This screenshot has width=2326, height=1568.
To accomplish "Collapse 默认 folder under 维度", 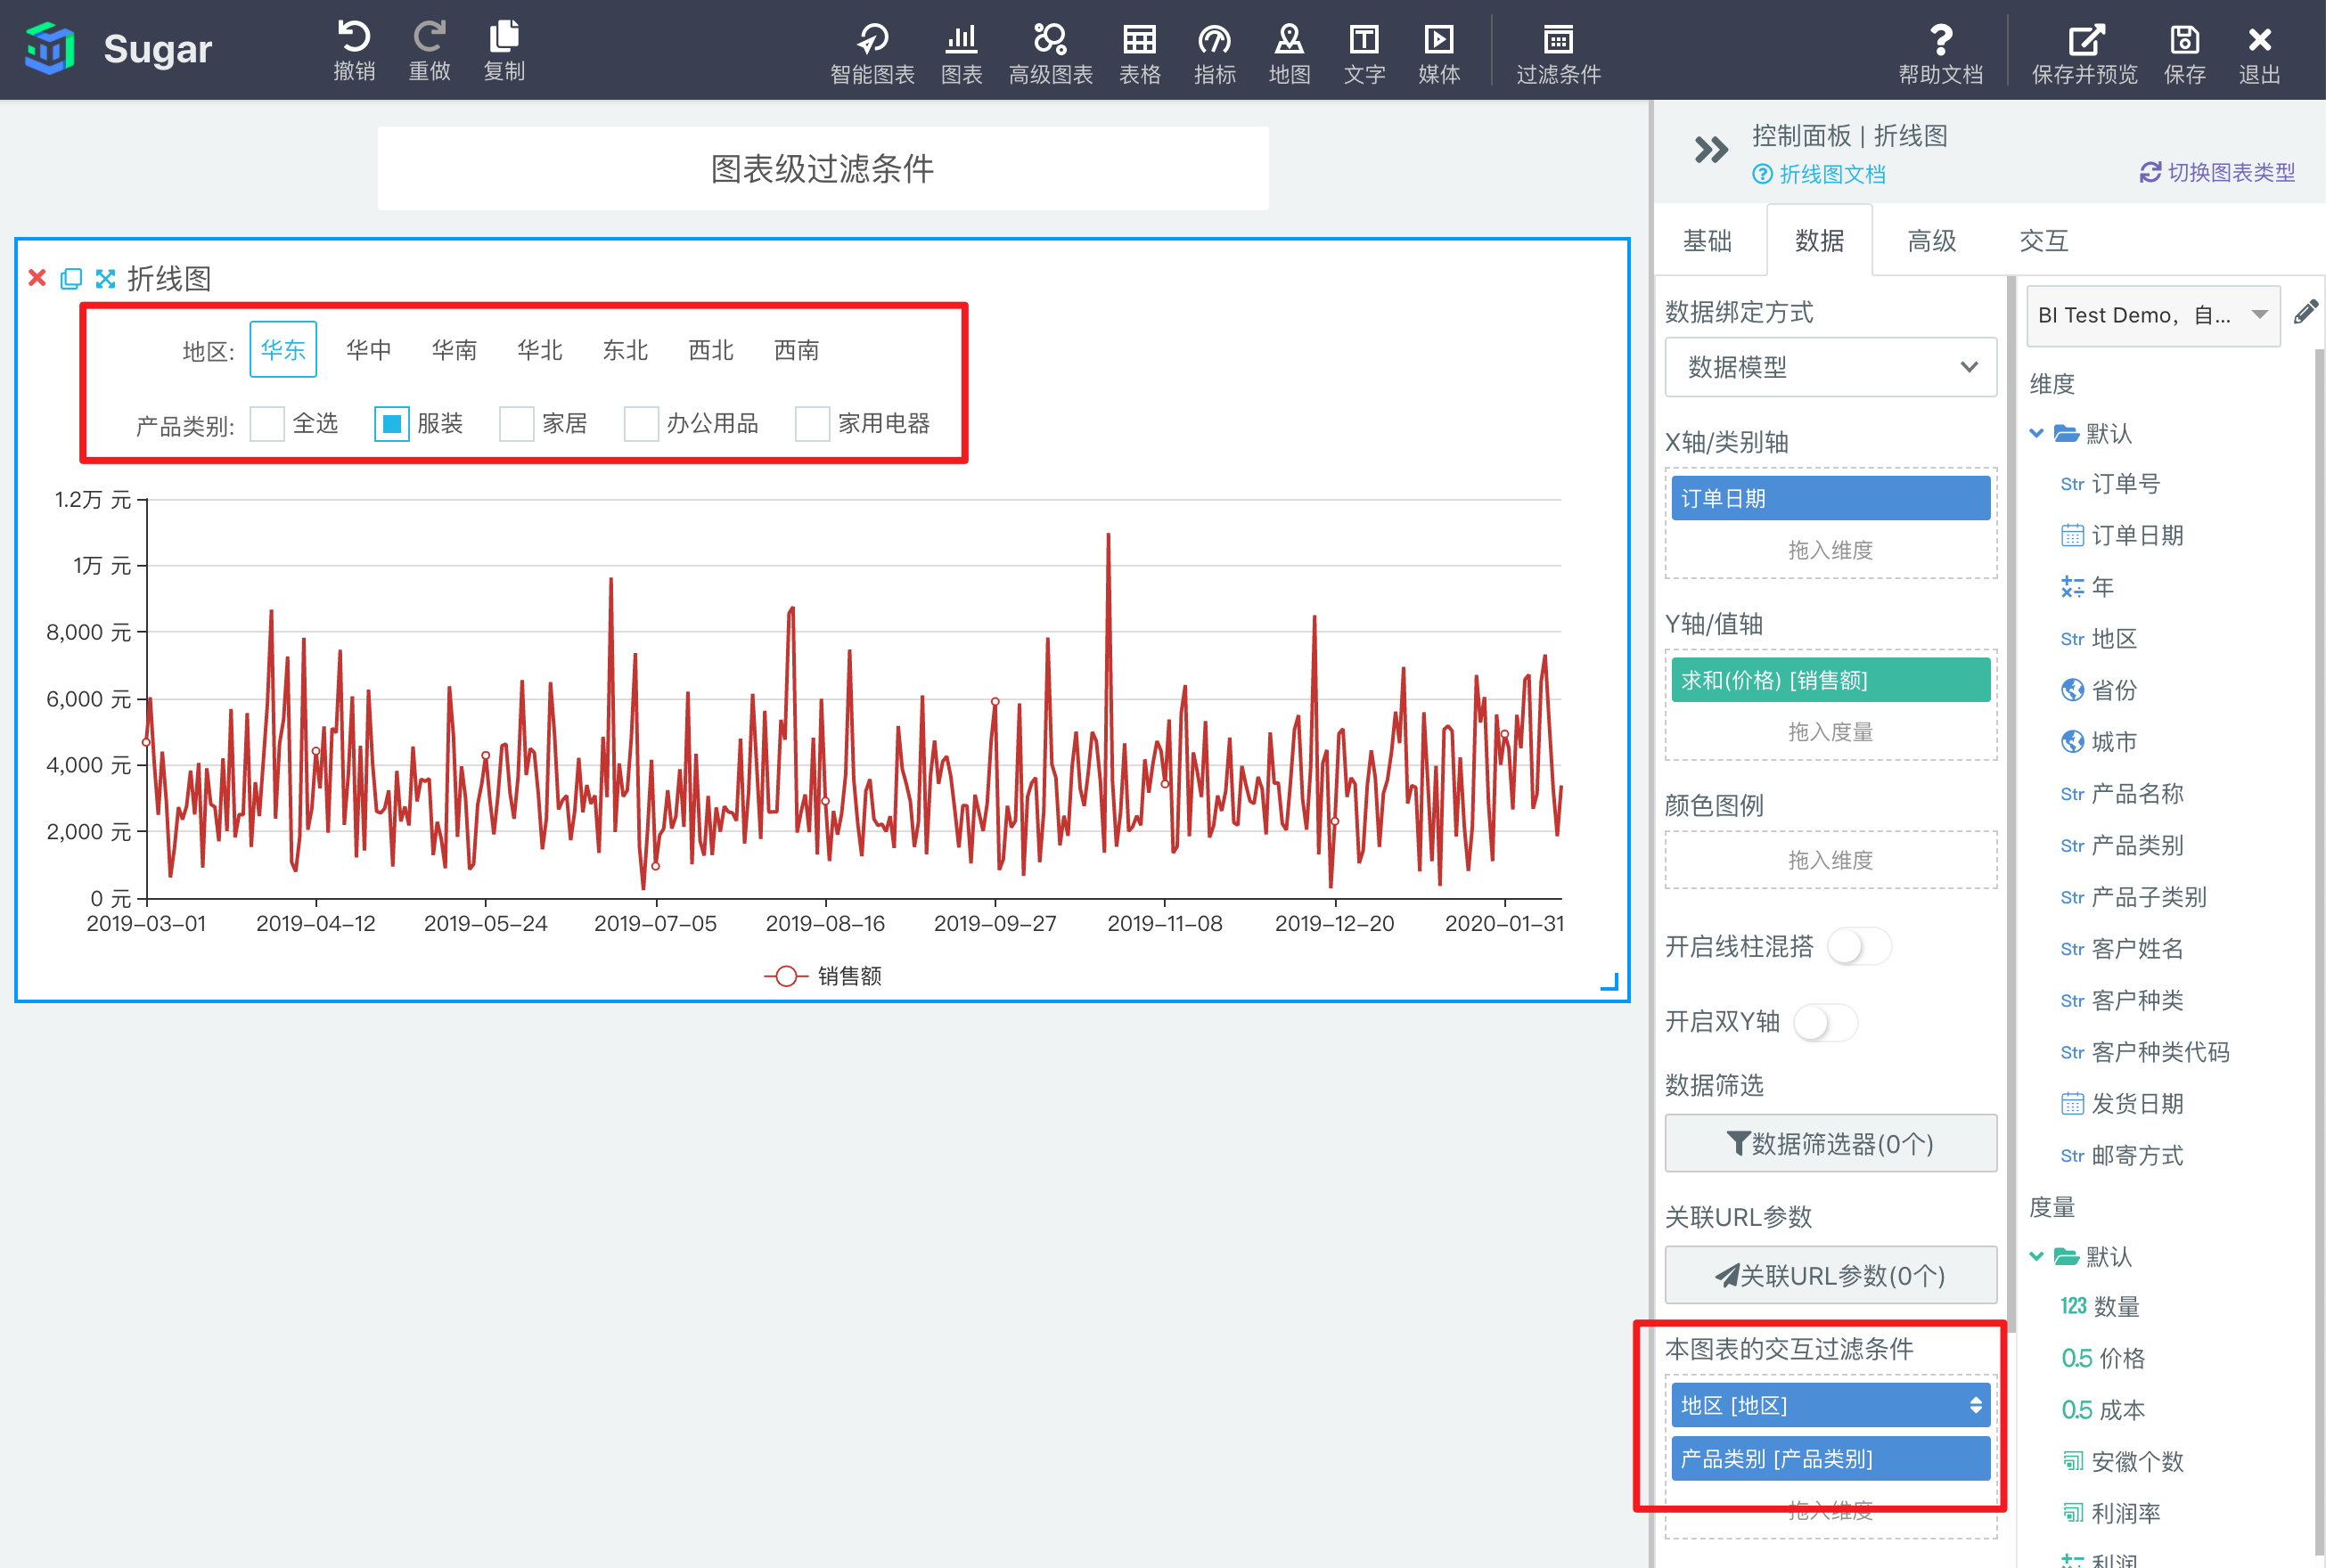I will tap(2036, 433).
